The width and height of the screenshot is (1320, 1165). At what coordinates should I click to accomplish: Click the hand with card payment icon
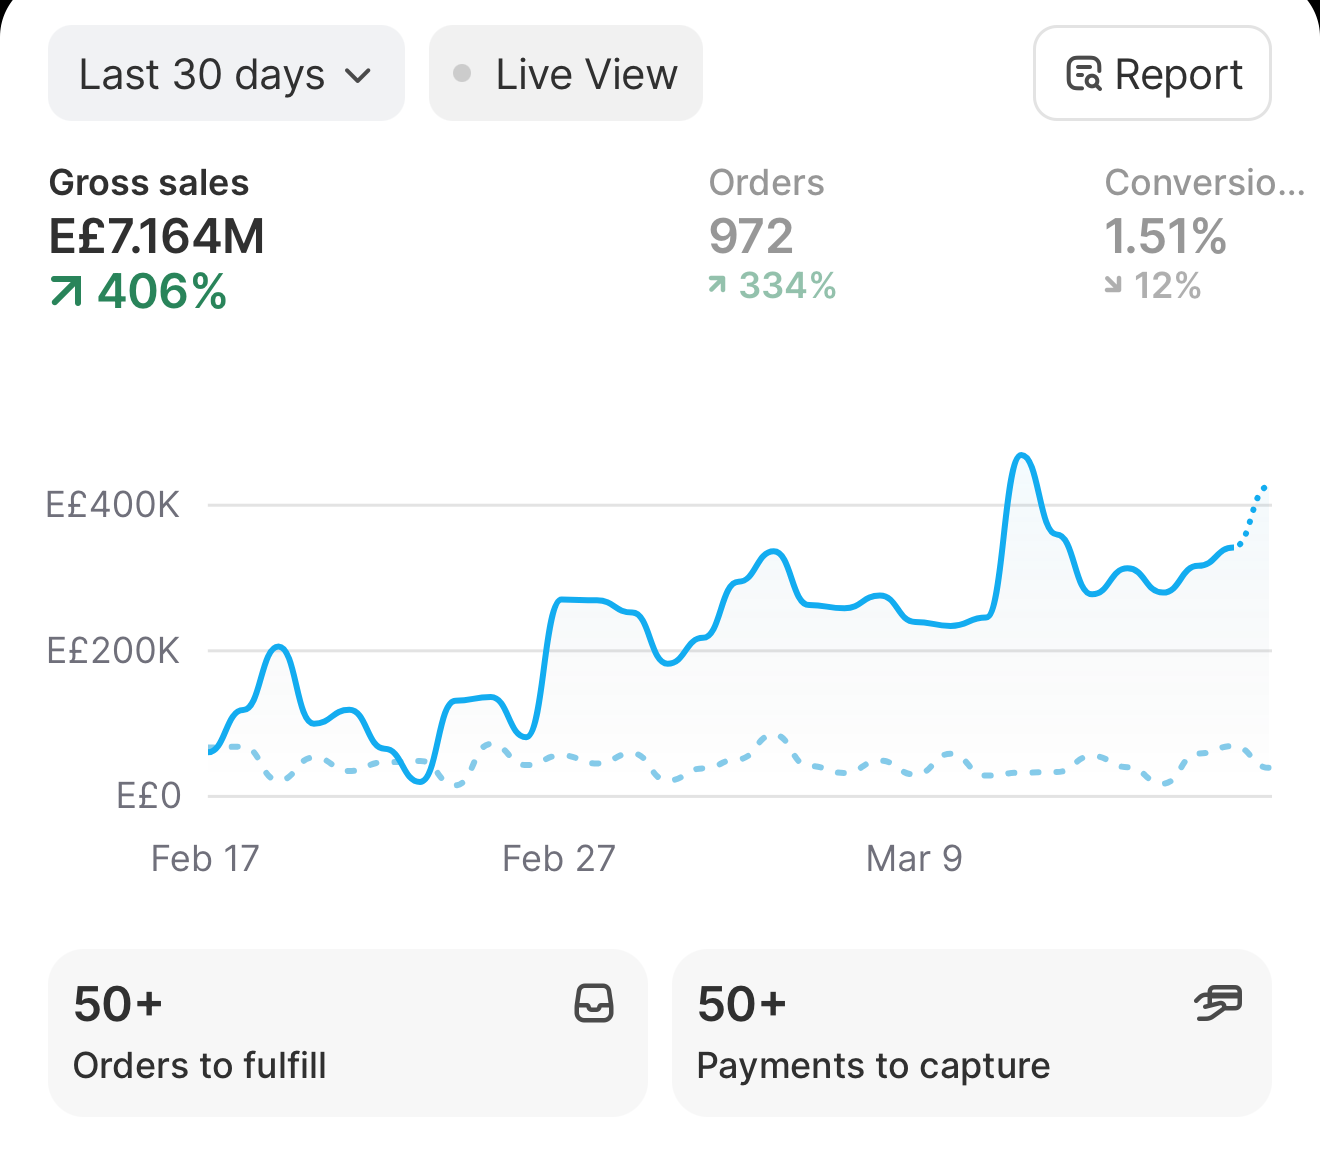pyautogui.click(x=1219, y=1003)
